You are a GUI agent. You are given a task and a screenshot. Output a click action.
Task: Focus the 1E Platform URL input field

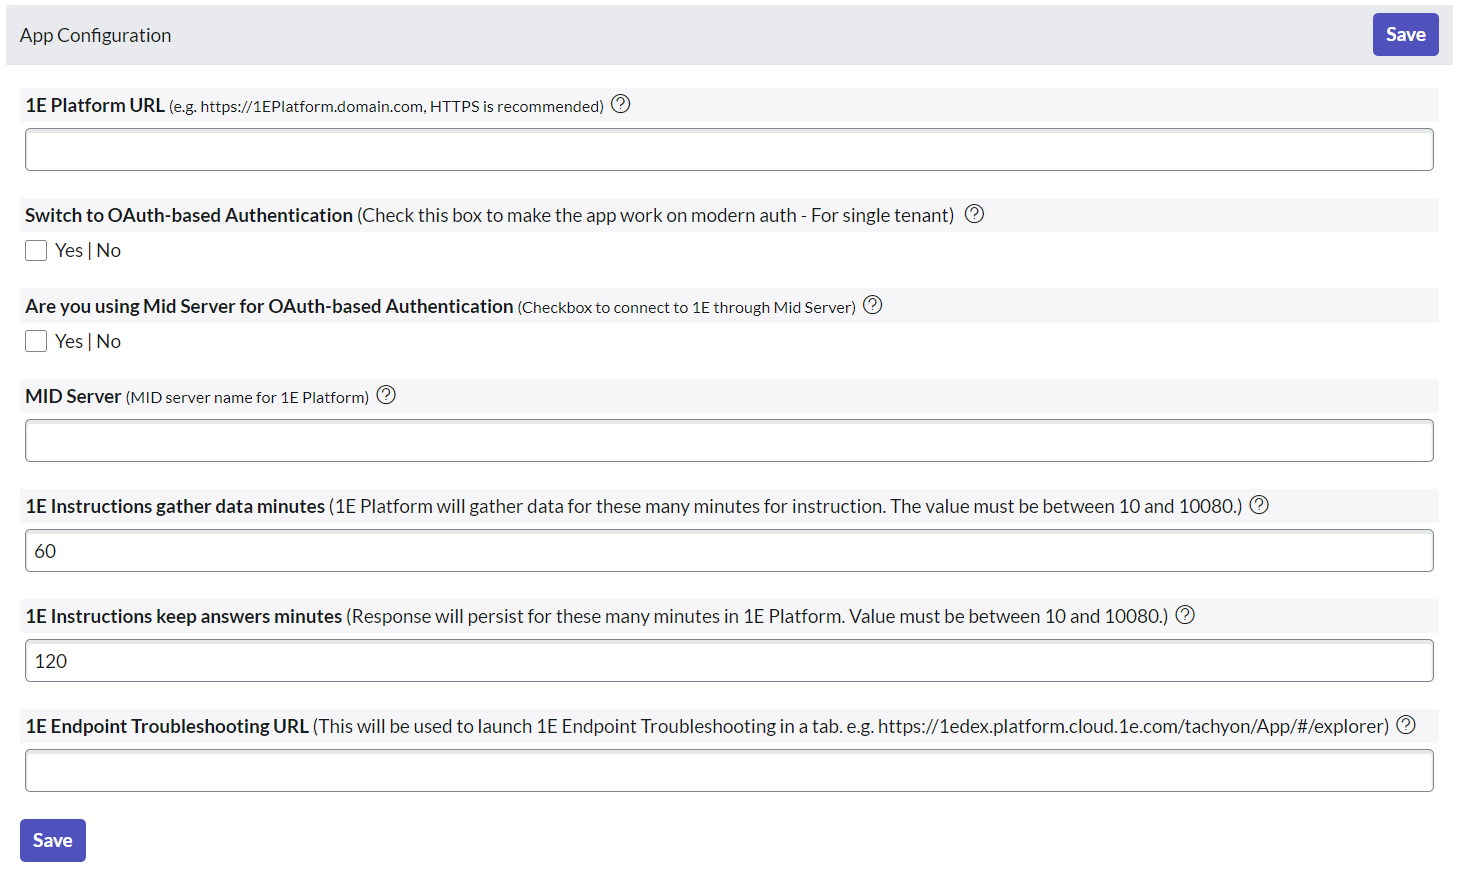pos(729,150)
